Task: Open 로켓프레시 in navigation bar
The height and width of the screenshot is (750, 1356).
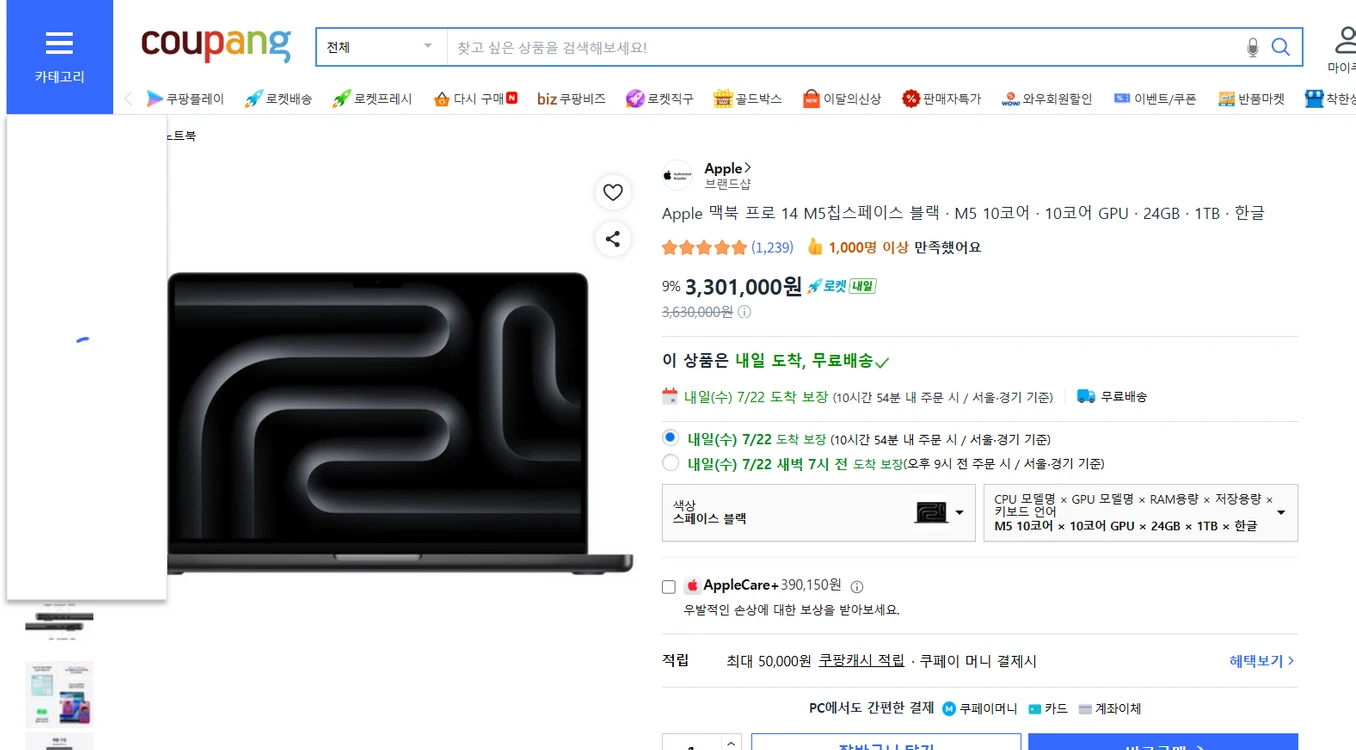Action: (x=372, y=99)
